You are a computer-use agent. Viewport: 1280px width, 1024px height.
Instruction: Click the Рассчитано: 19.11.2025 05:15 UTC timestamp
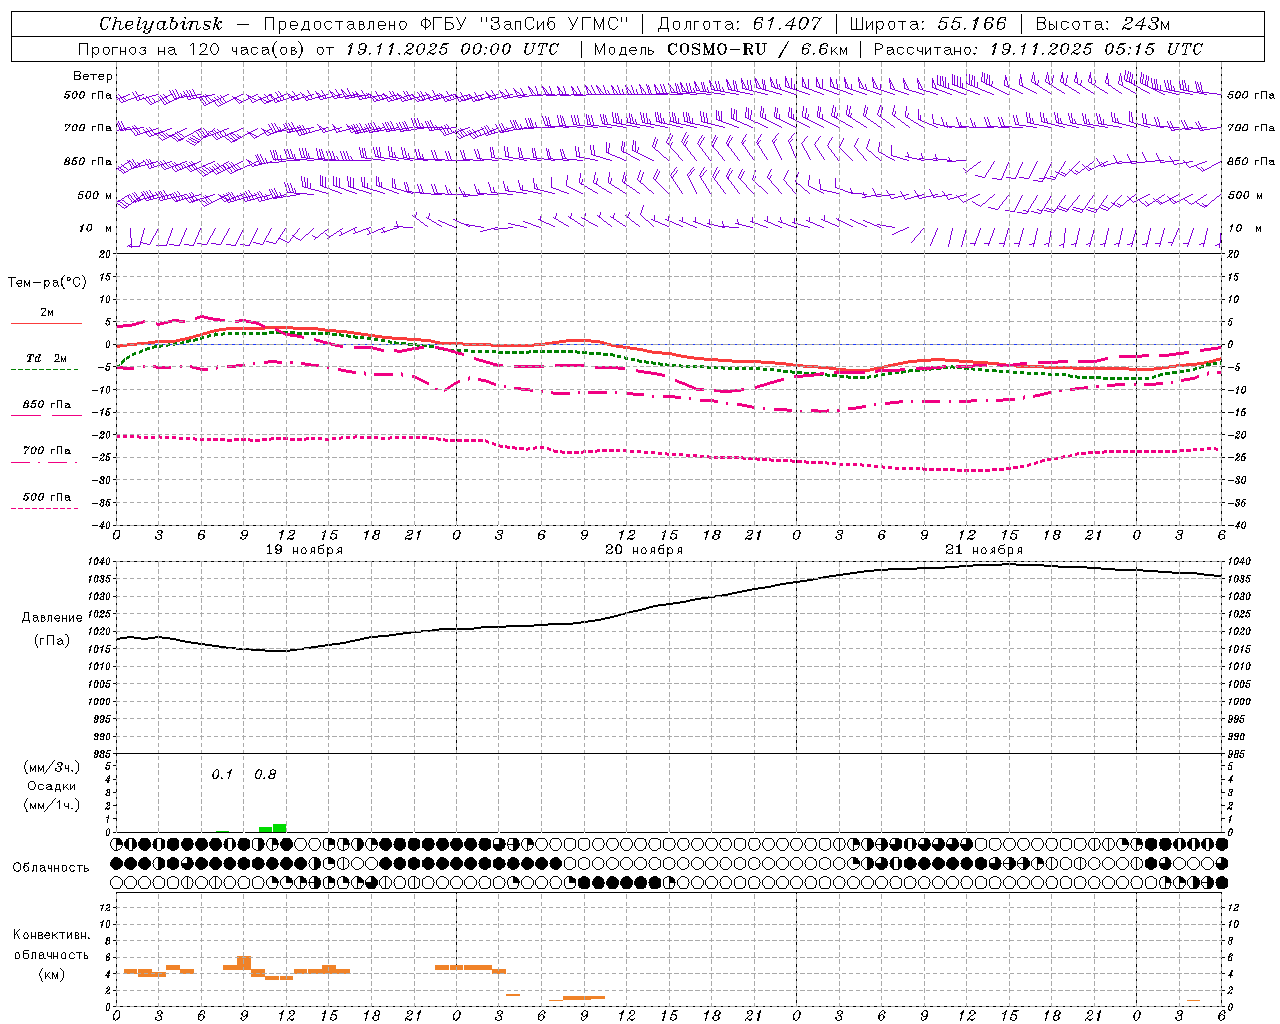click(x=1038, y=49)
